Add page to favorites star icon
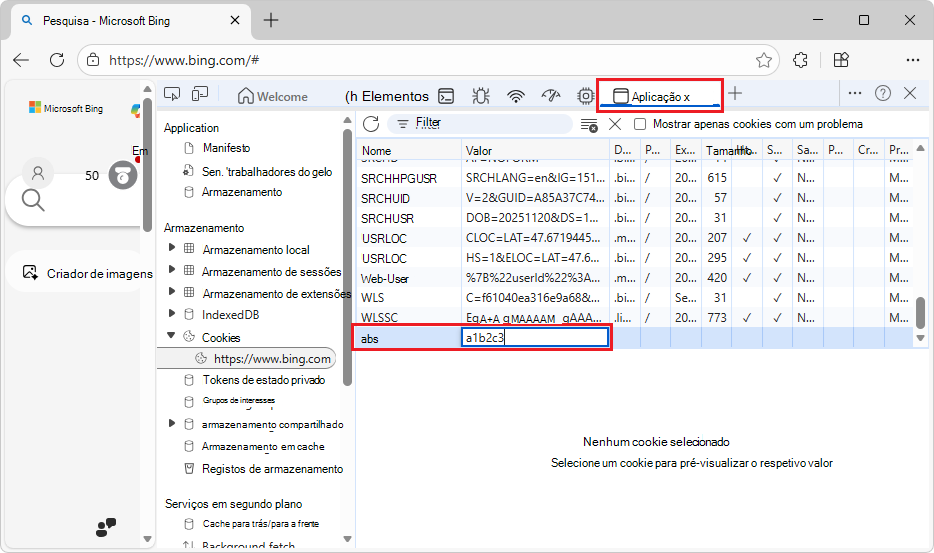934x553 pixels. [764, 60]
